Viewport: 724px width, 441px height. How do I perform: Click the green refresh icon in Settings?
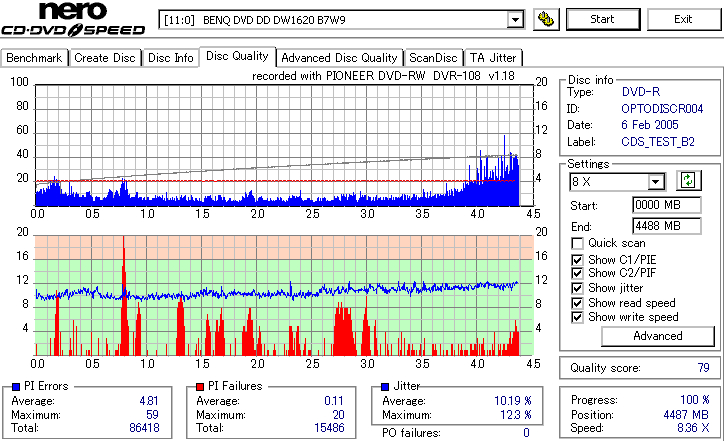coord(688,181)
